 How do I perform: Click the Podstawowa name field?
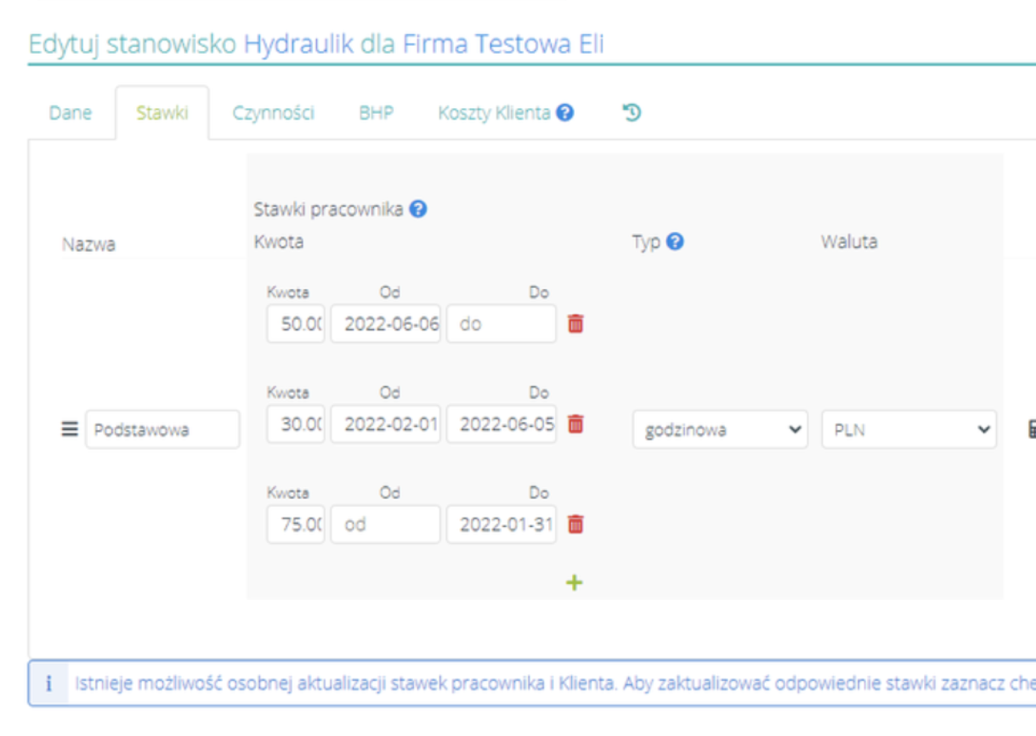[x=162, y=430]
